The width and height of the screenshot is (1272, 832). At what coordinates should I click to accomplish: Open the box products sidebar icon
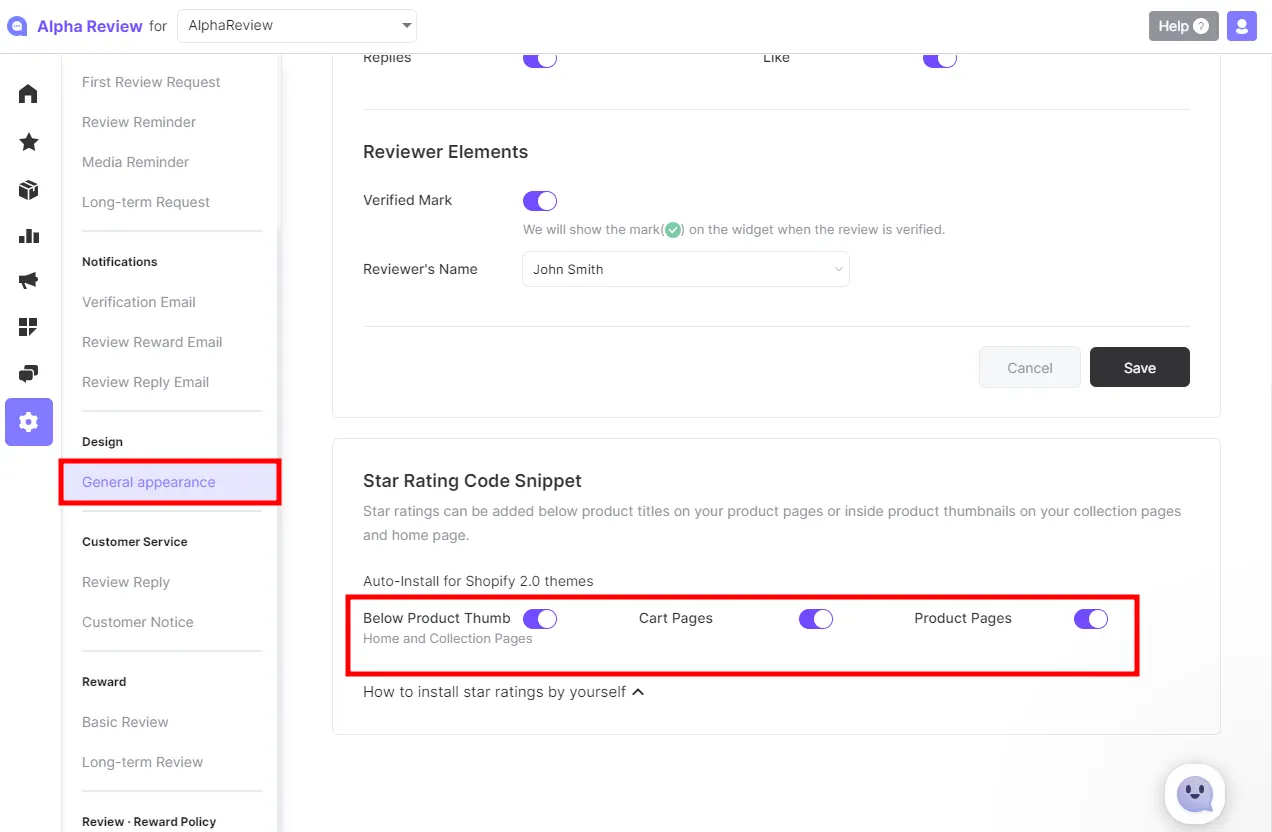click(29, 190)
